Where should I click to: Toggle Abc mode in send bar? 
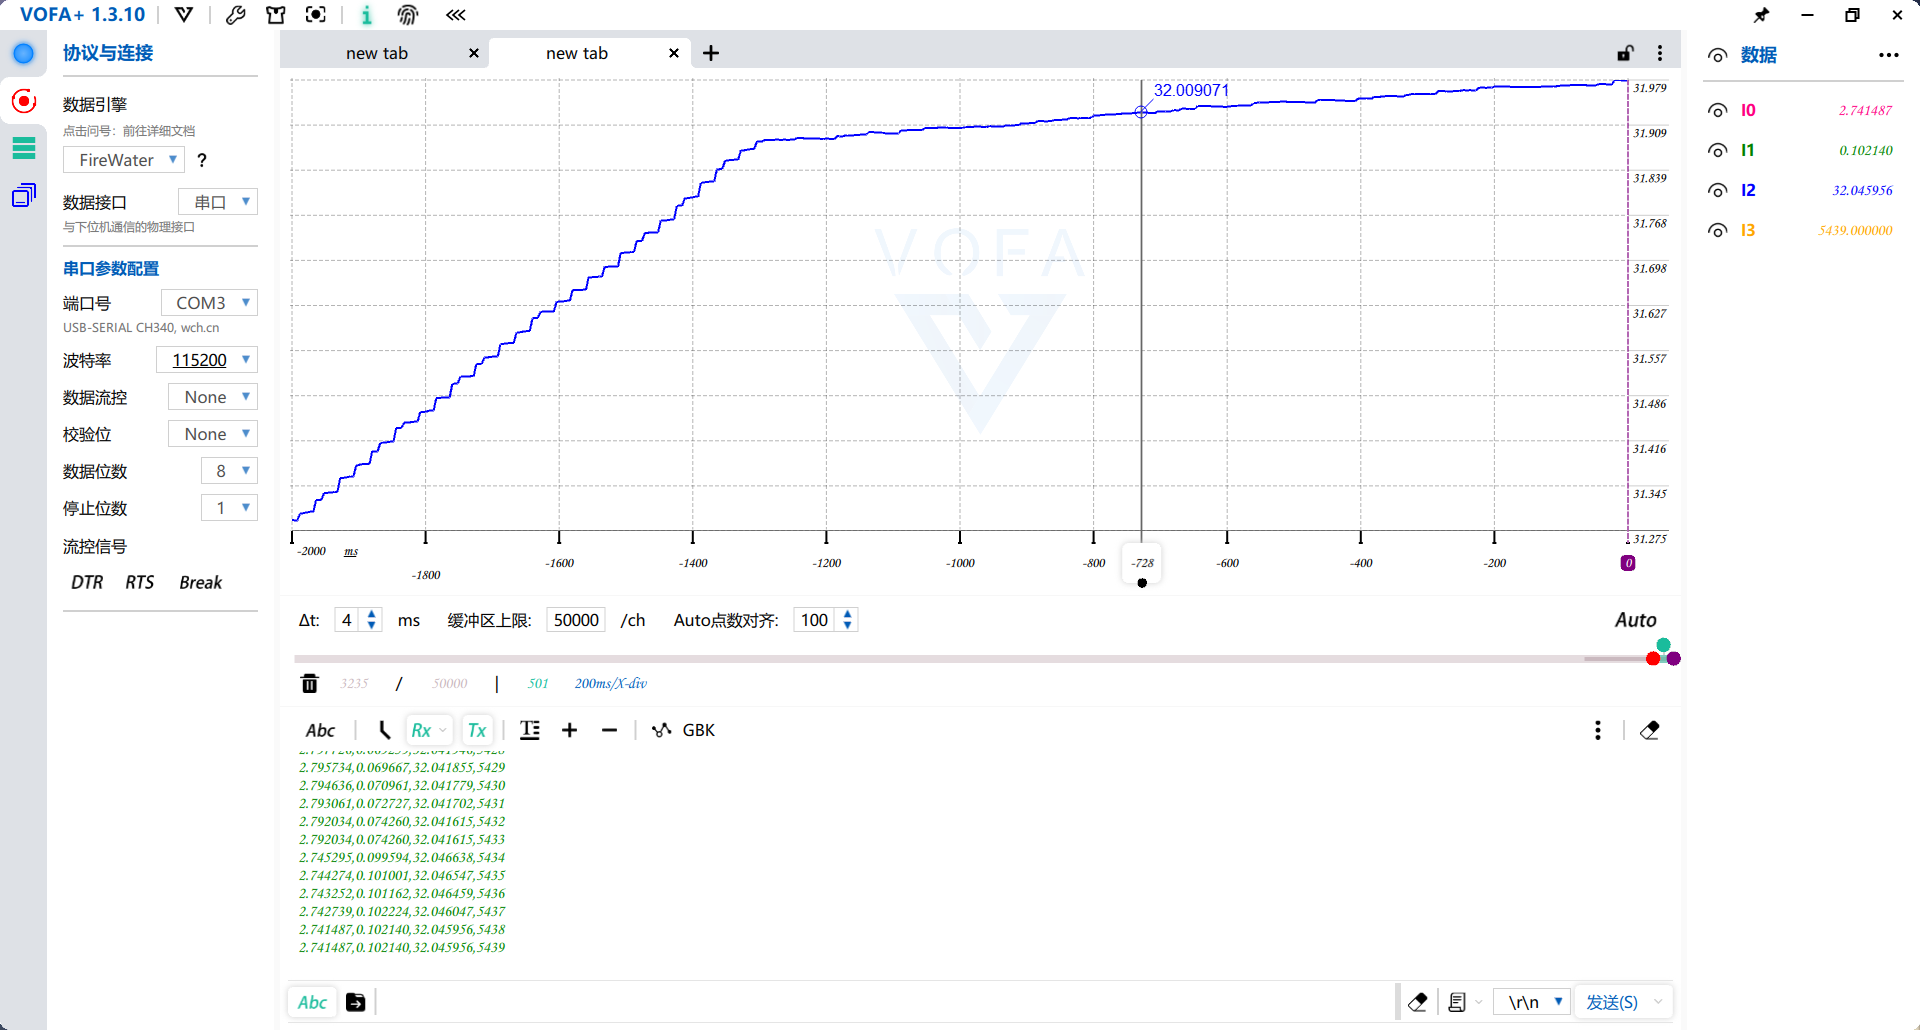[312, 1002]
